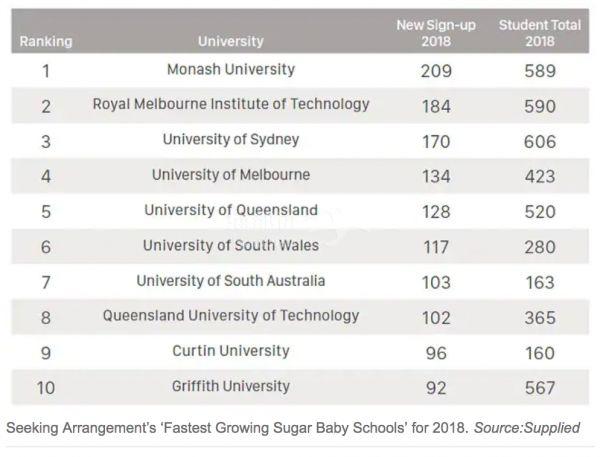The width and height of the screenshot is (600, 457).
Task: Click Sydney student total value 606
Action: click(x=540, y=142)
